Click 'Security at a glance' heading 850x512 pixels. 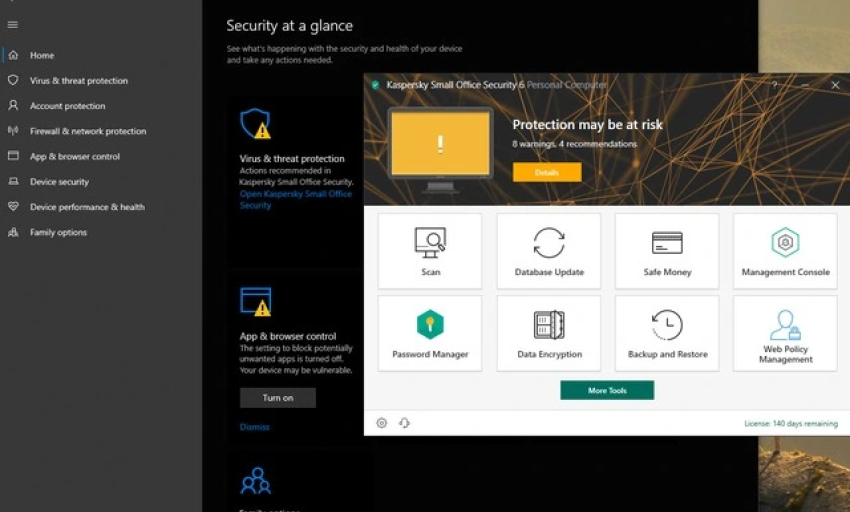point(289,25)
